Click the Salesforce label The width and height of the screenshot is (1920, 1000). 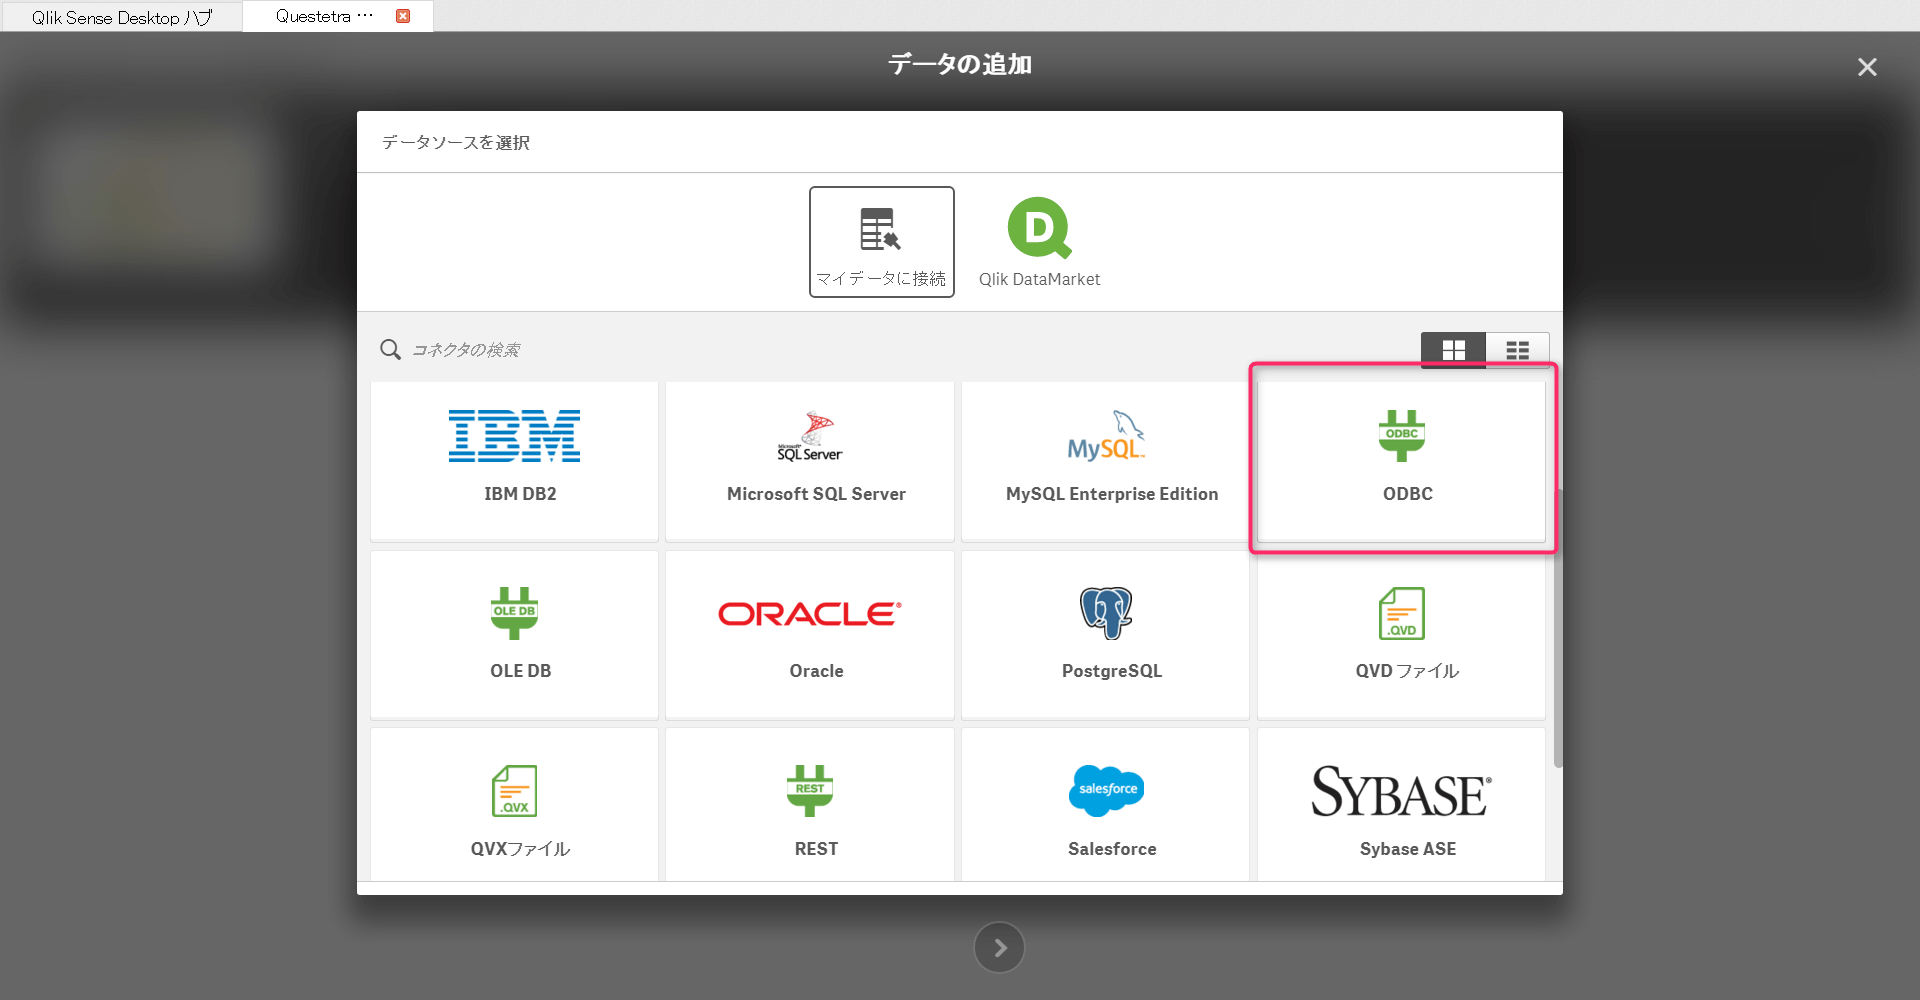click(1112, 849)
